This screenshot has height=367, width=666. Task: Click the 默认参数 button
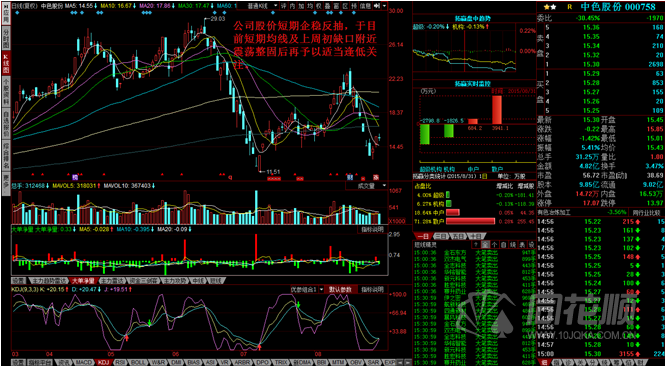coord(341,289)
